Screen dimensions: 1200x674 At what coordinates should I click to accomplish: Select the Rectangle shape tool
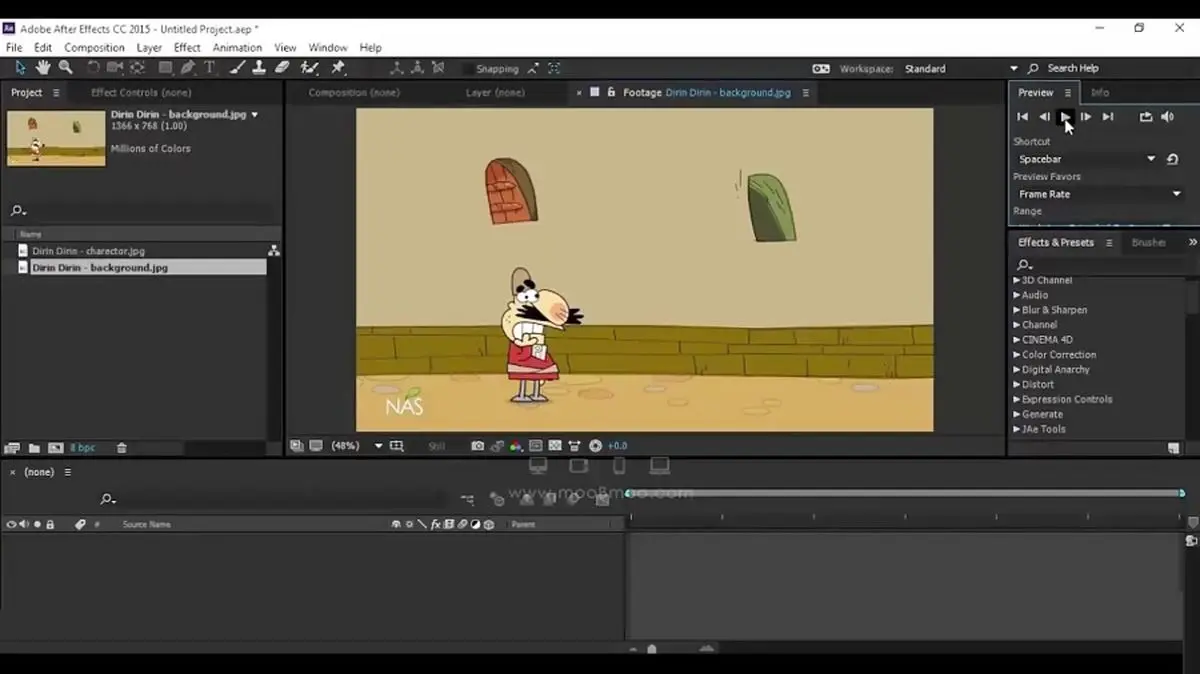(x=166, y=68)
